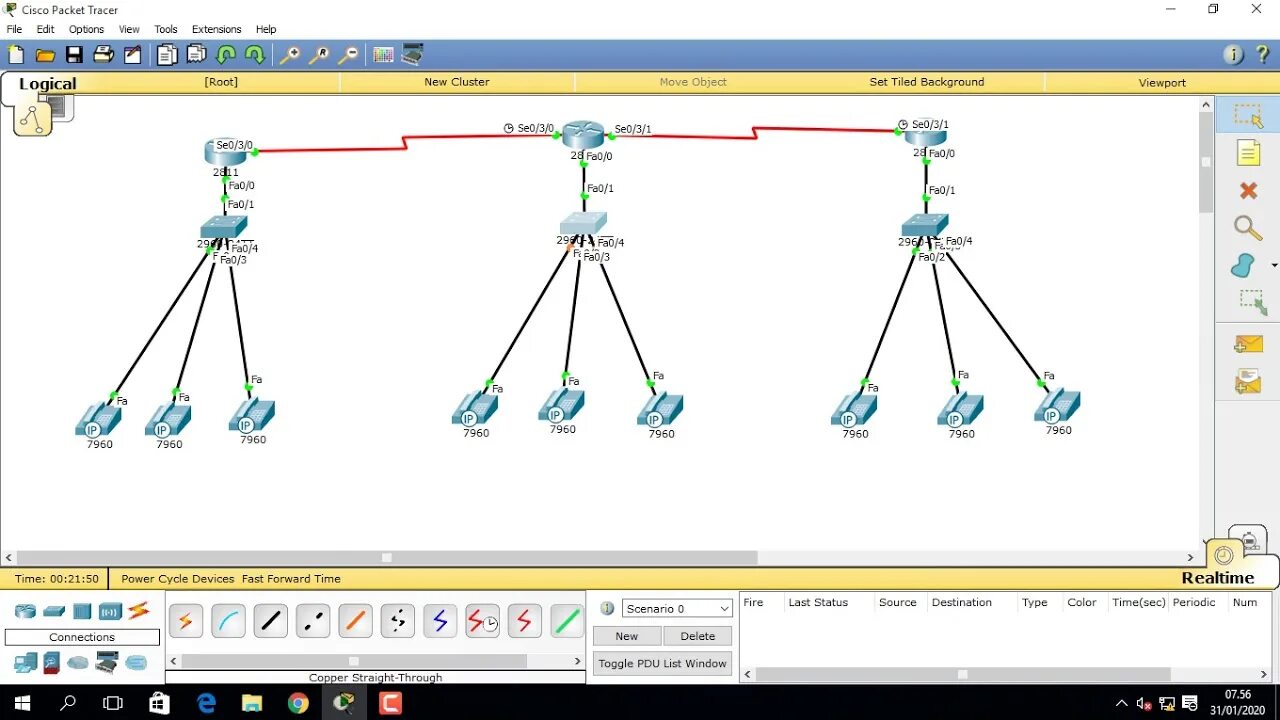Image resolution: width=1280 pixels, height=720 pixels.
Task: Choose the Place Note tool
Action: (1248, 153)
